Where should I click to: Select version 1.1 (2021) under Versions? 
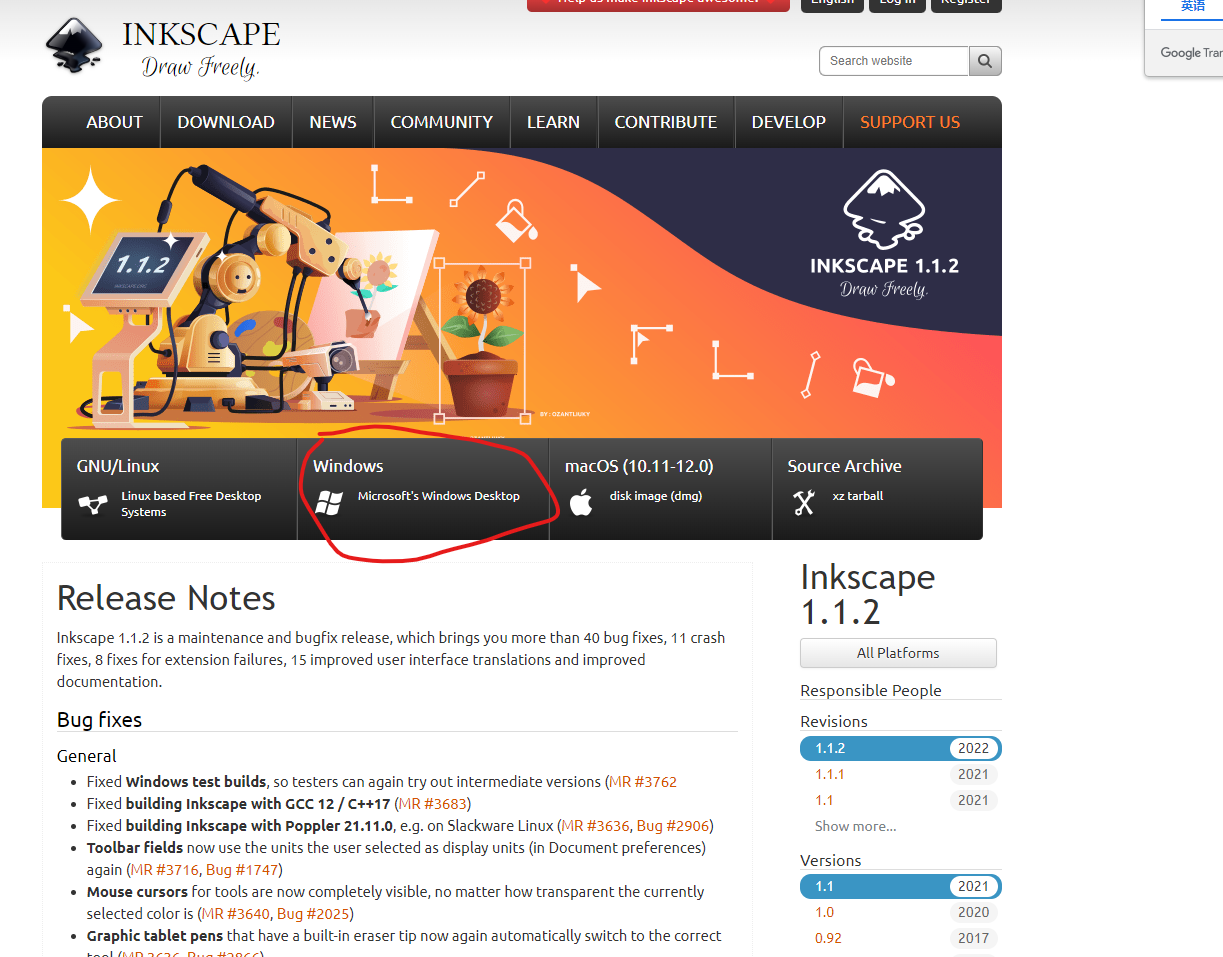[901, 886]
